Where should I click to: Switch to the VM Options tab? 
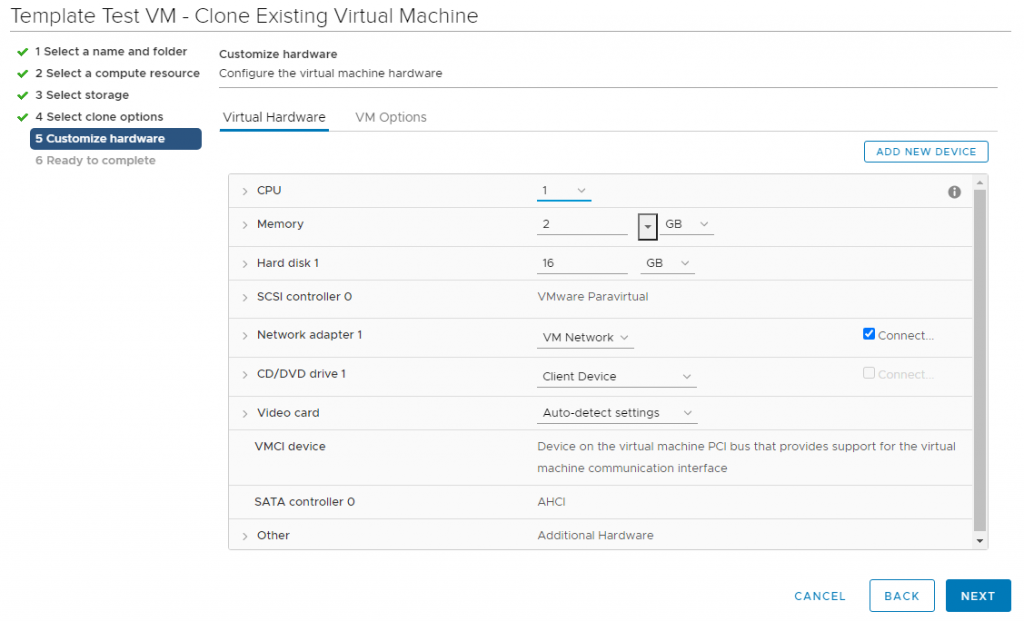tap(390, 117)
